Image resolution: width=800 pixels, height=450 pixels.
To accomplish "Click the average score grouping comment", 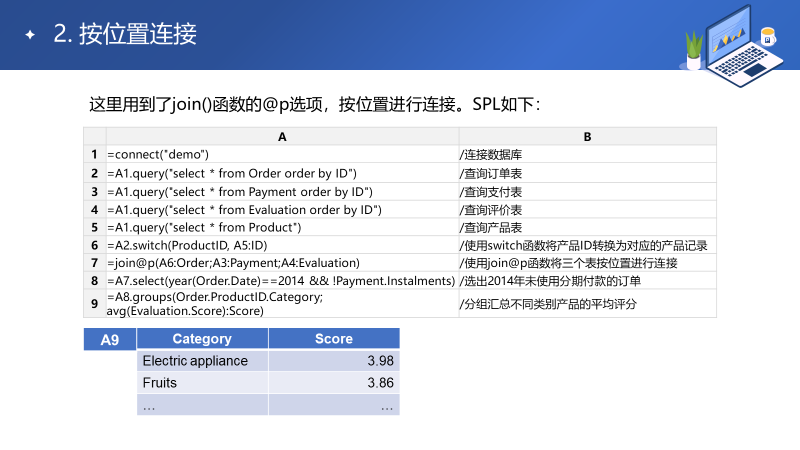I will point(548,304).
